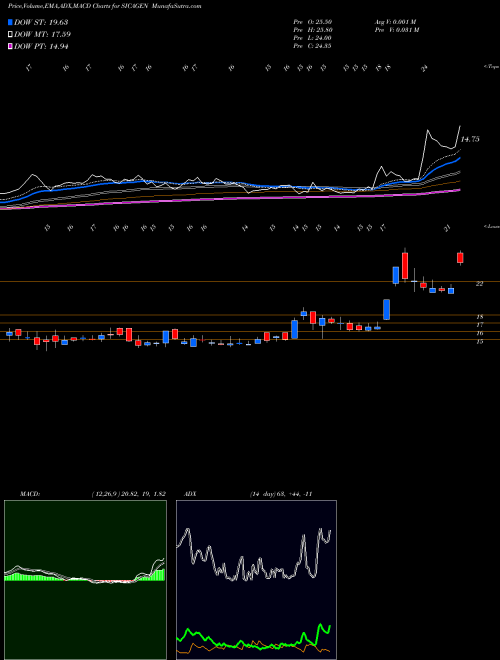Click the magenta DOW PT legend swatch

coord(10,46)
